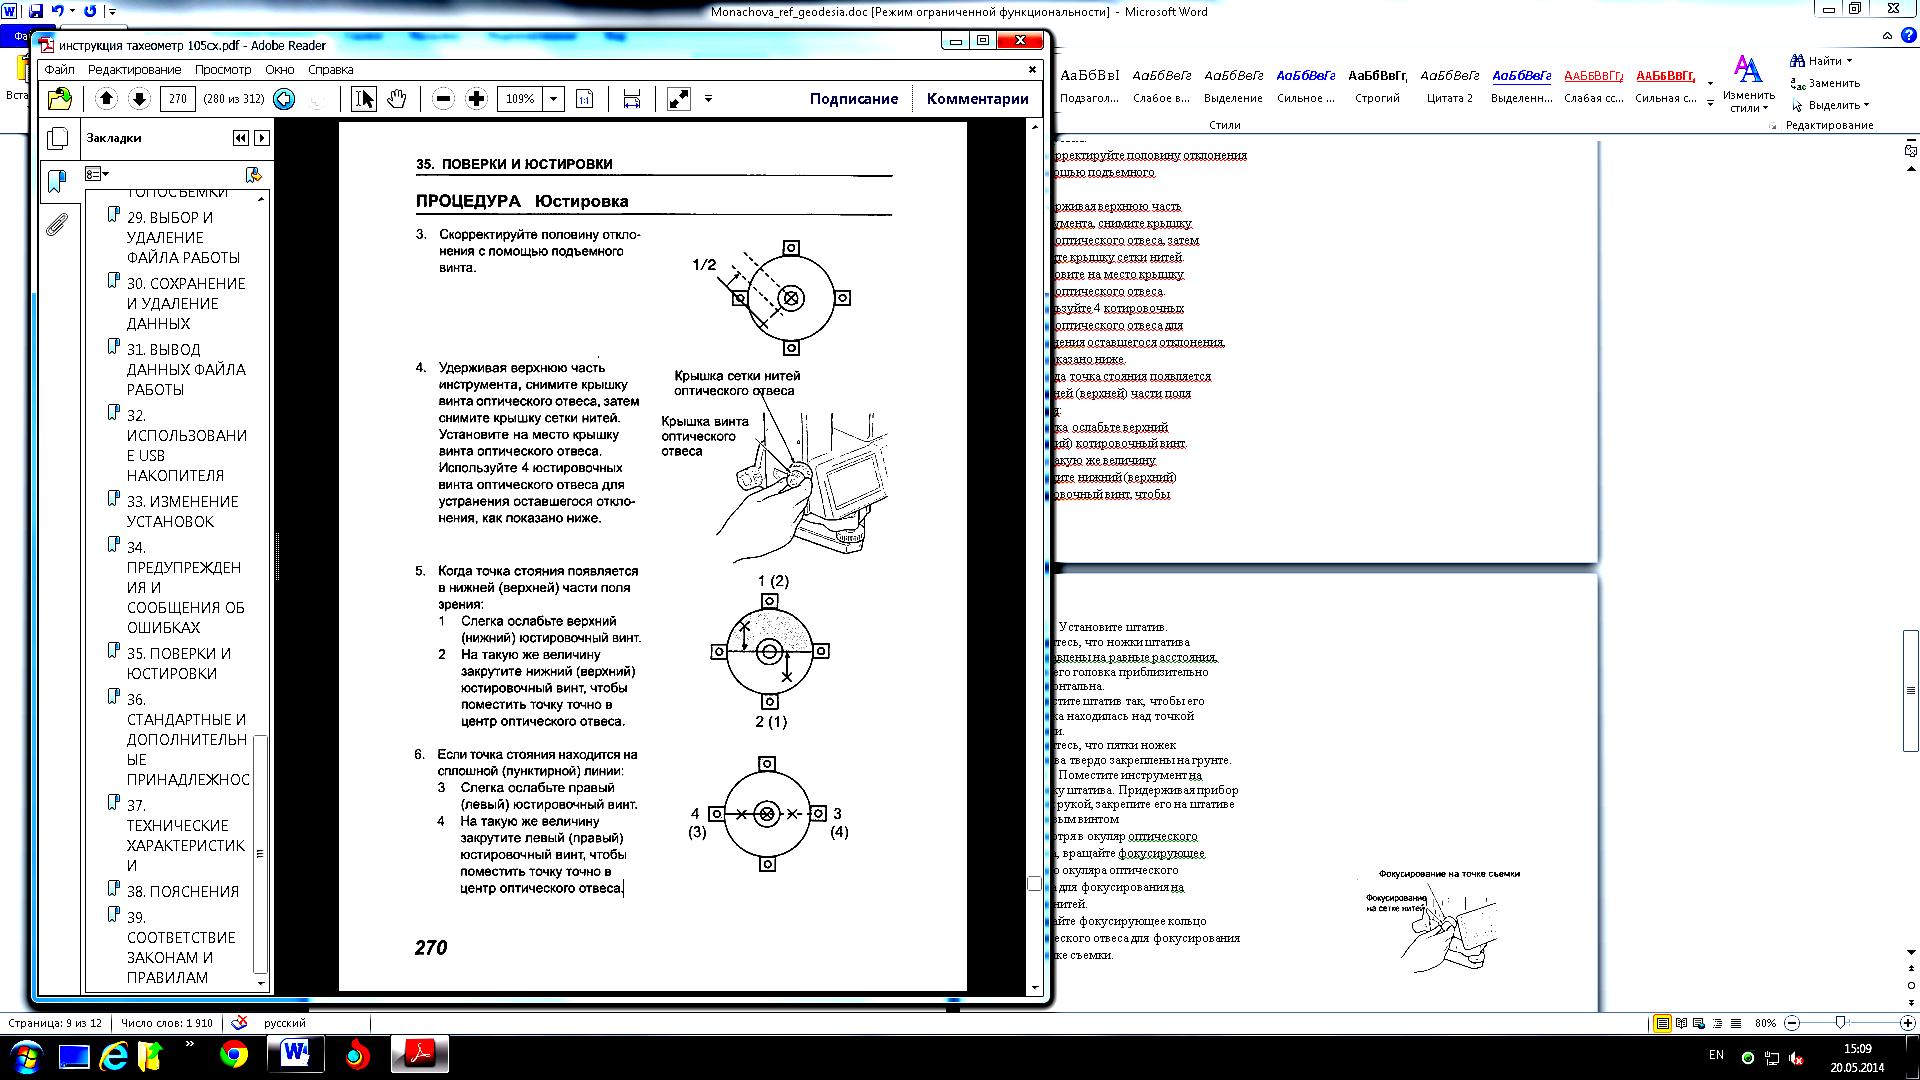Viewport: 1920px width, 1080px height.
Task: Open the Просмотр menu
Action: (x=223, y=70)
